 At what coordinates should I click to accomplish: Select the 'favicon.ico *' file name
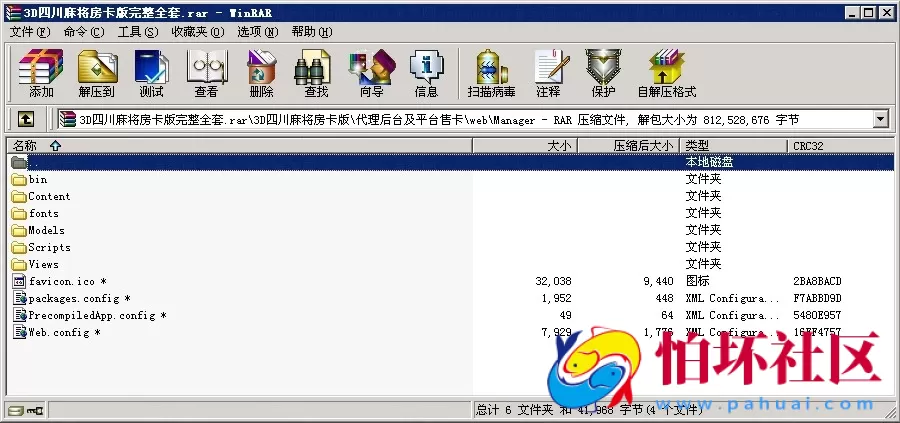coord(68,282)
